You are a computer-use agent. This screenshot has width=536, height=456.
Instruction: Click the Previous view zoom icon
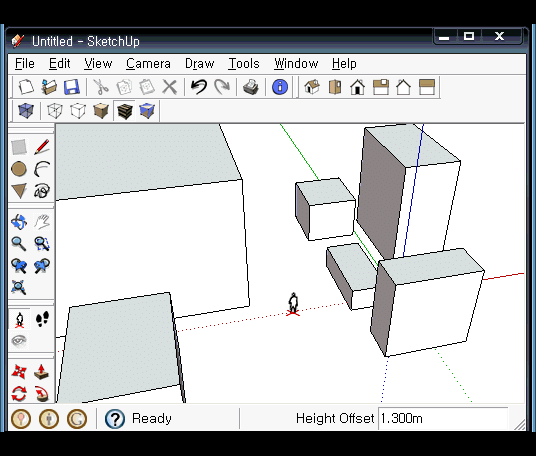tap(19, 266)
